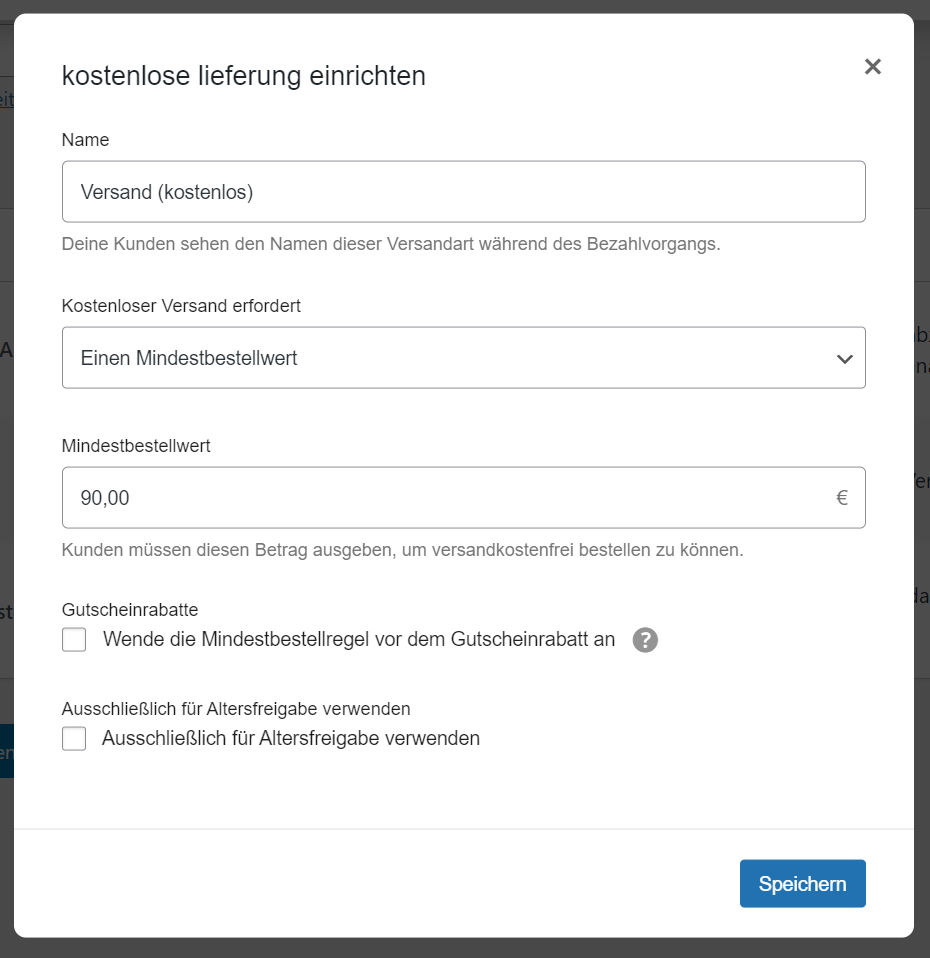
Task: Click the 'Mindestbestellwert' label above the amount
Action: [136, 446]
